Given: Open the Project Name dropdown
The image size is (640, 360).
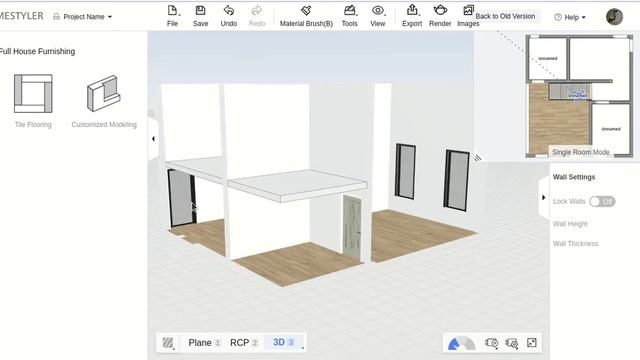Looking at the screenshot, I should (x=87, y=17).
